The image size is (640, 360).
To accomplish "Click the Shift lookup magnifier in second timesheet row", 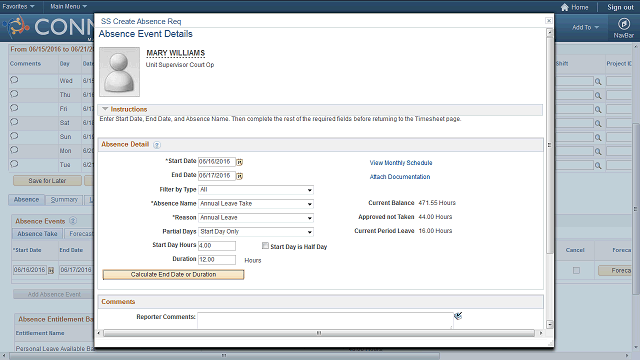I will point(598,96).
